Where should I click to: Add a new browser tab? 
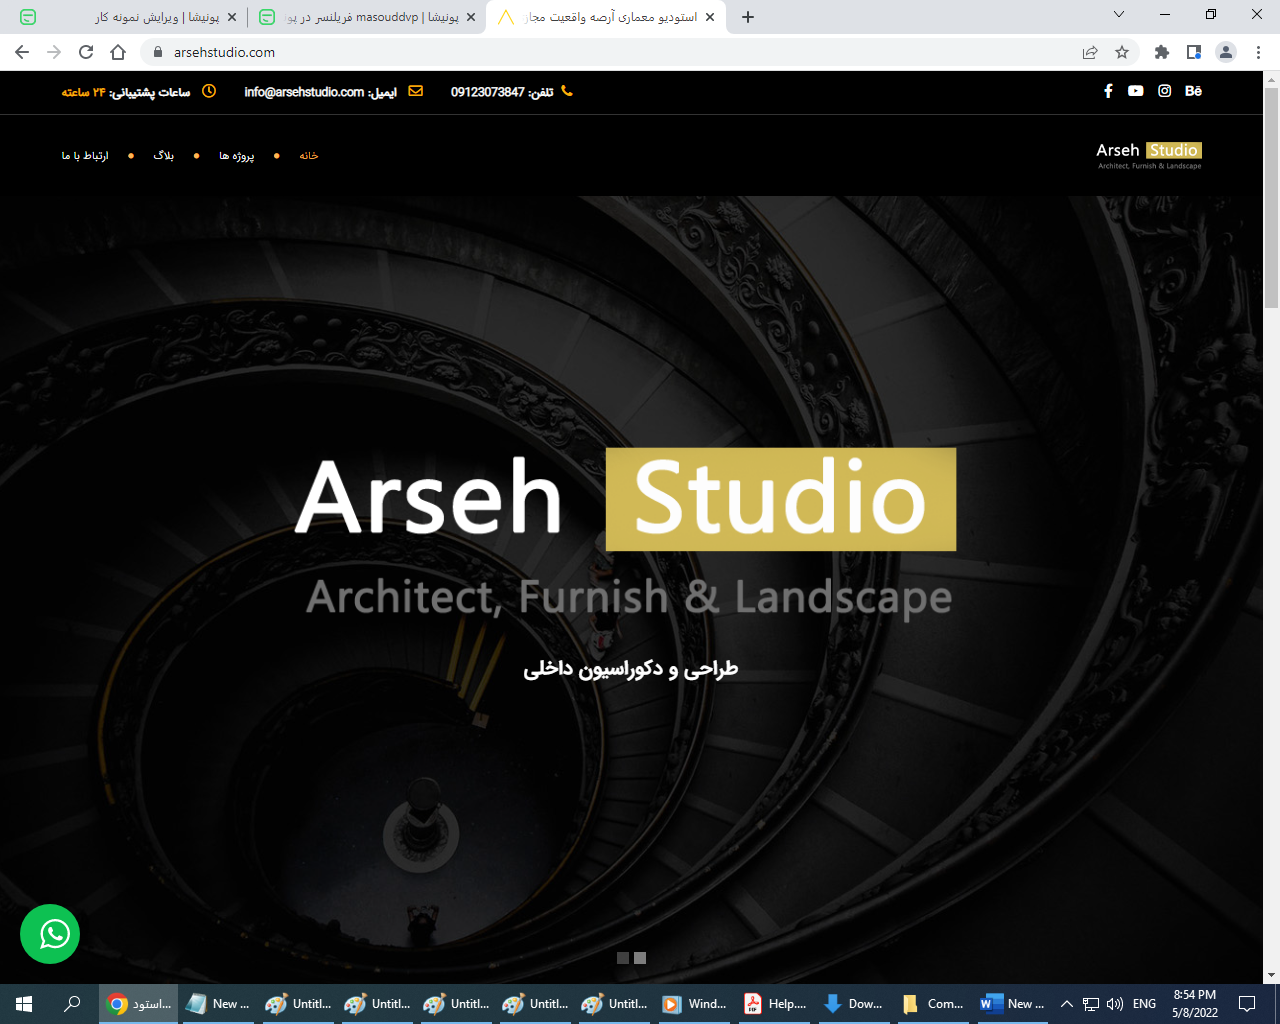[x=748, y=17]
